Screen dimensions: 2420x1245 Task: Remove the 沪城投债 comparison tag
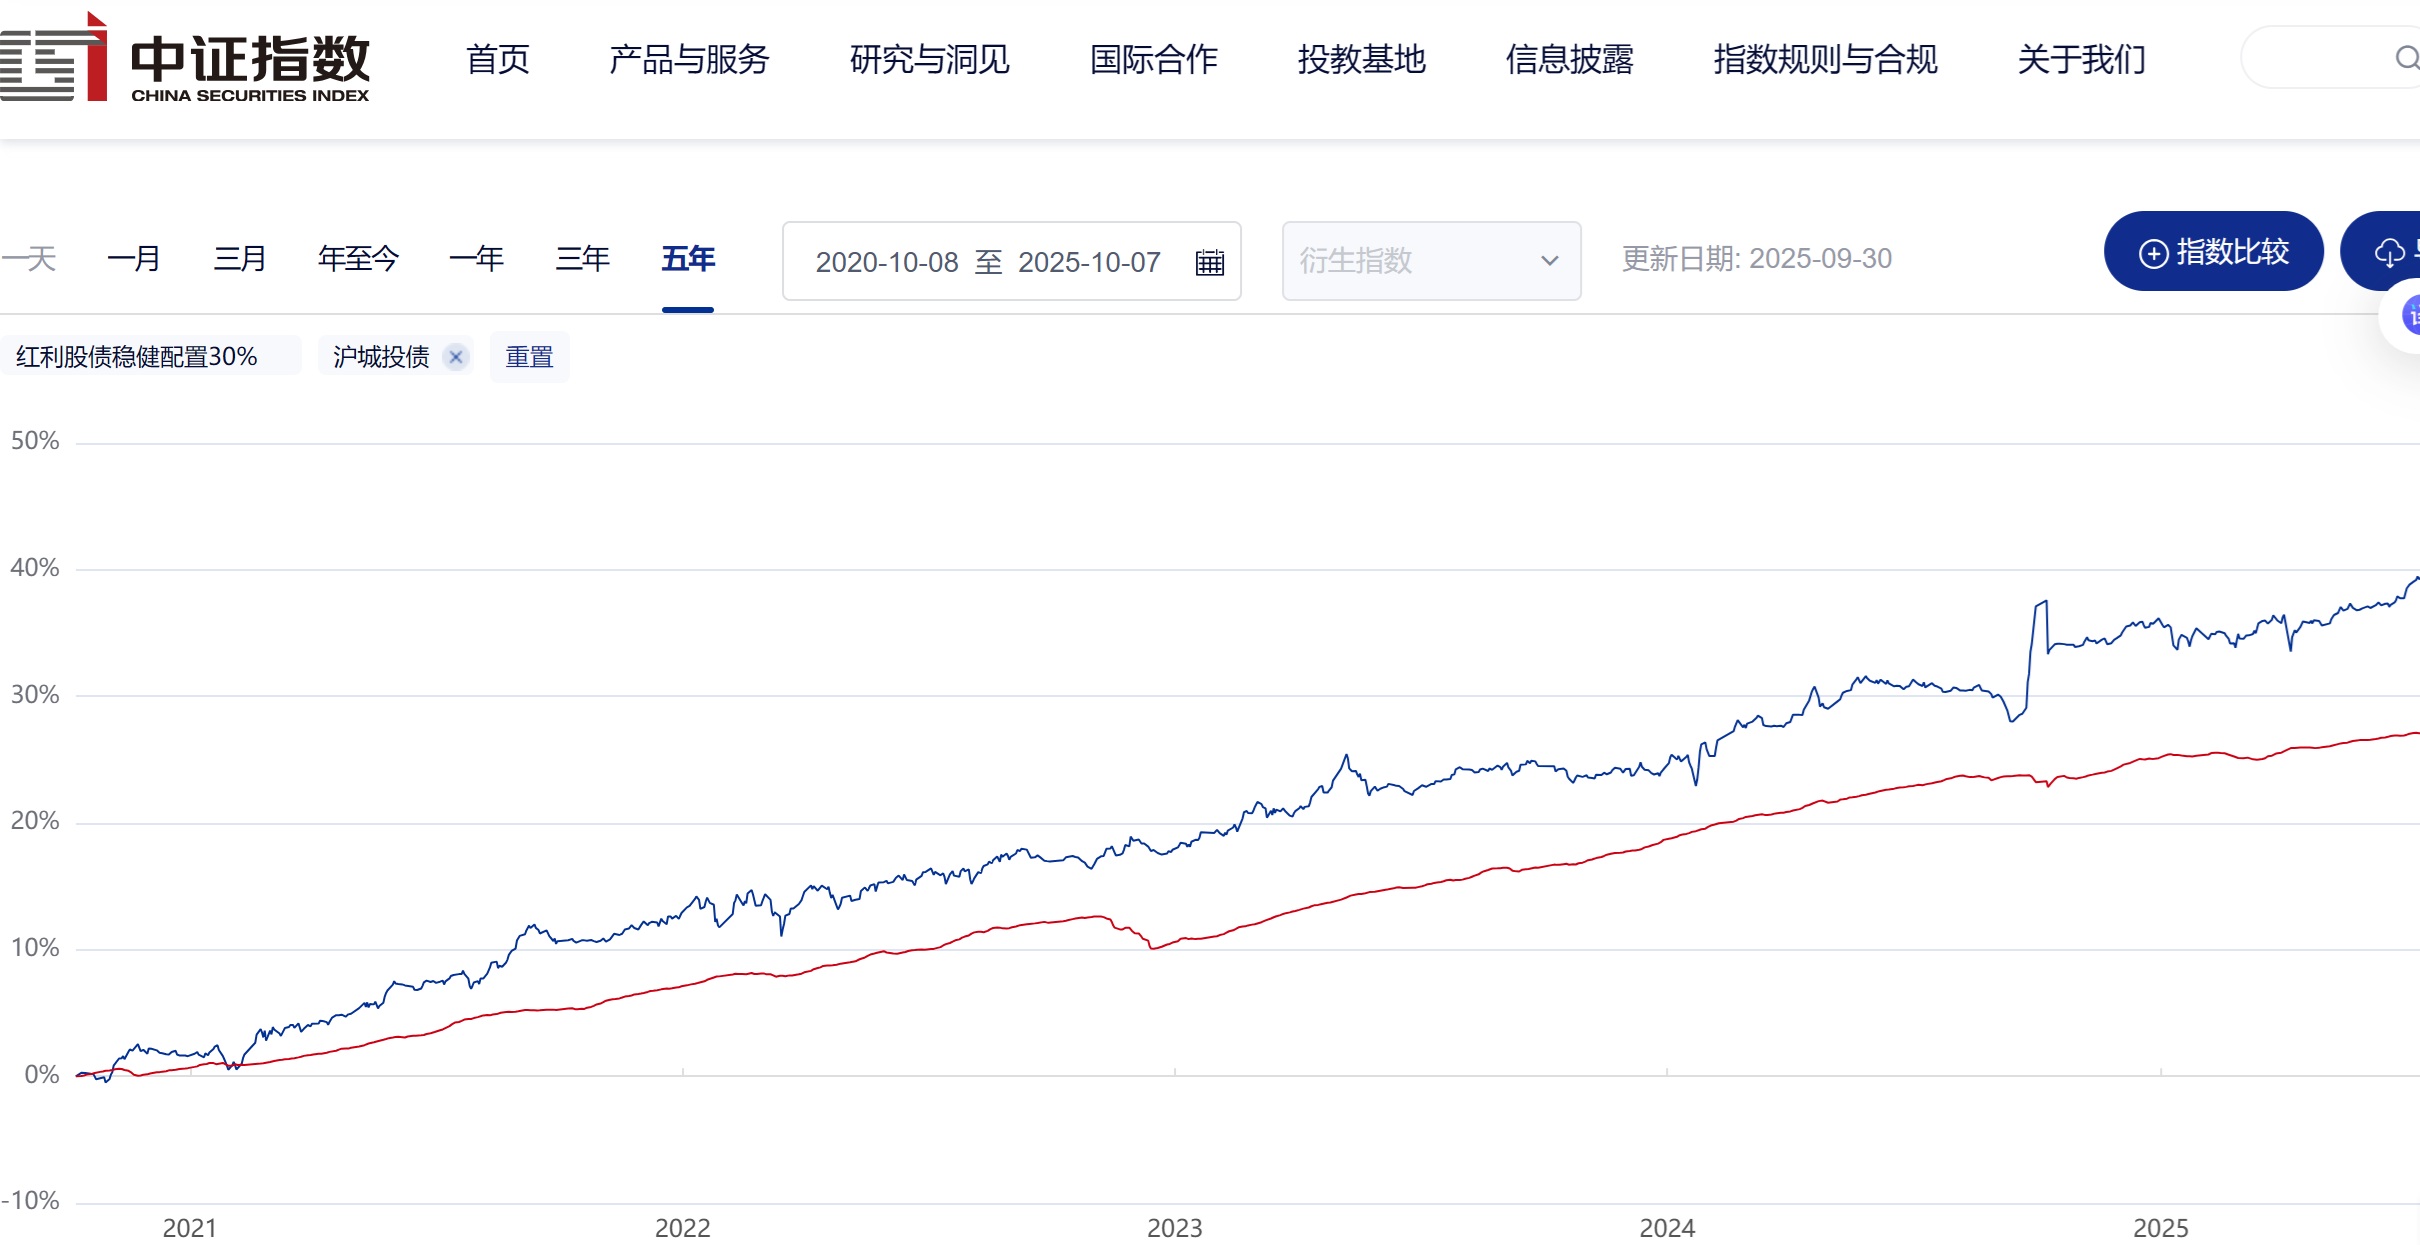[x=456, y=357]
